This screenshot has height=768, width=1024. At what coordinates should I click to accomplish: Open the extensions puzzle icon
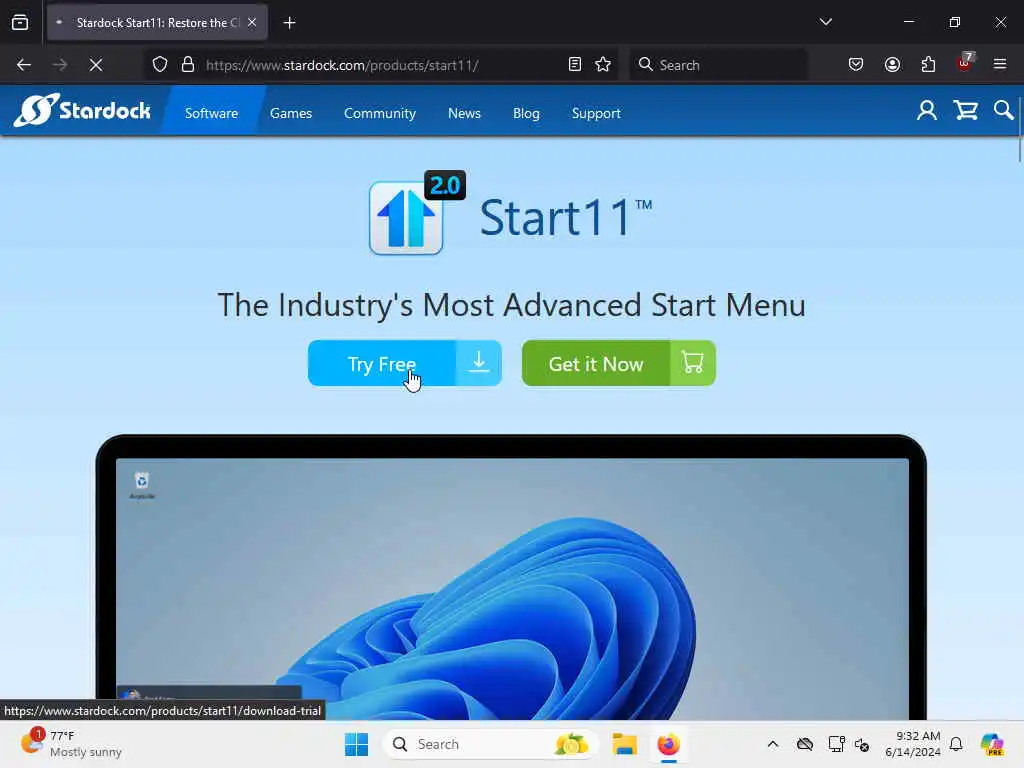[x=928, y=65]
